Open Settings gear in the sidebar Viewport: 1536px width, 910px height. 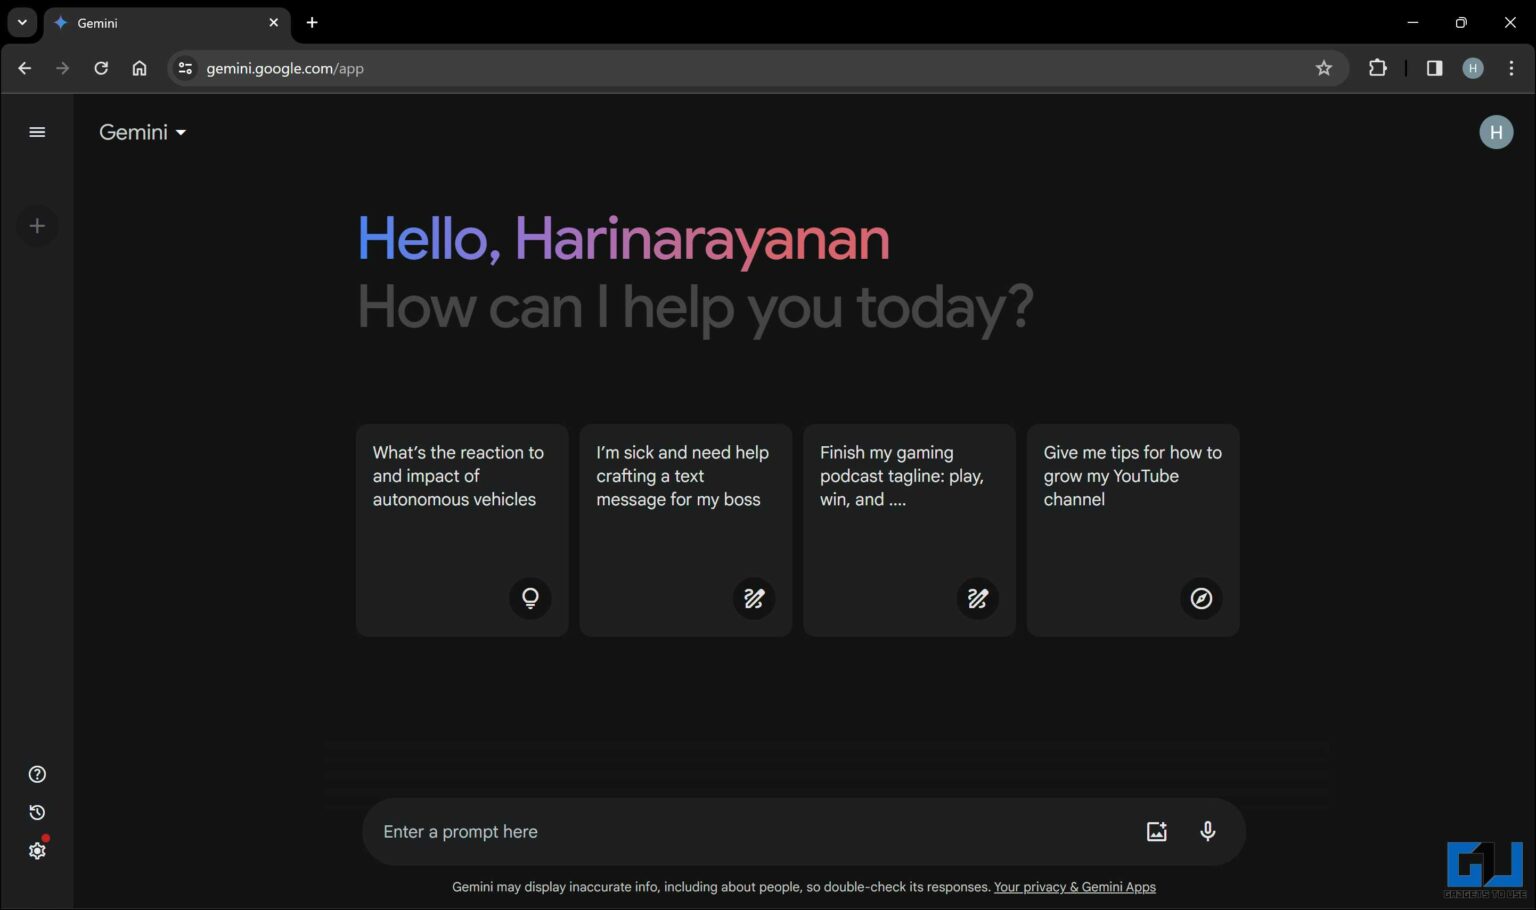pyautogui.click(x=37, y=851)
